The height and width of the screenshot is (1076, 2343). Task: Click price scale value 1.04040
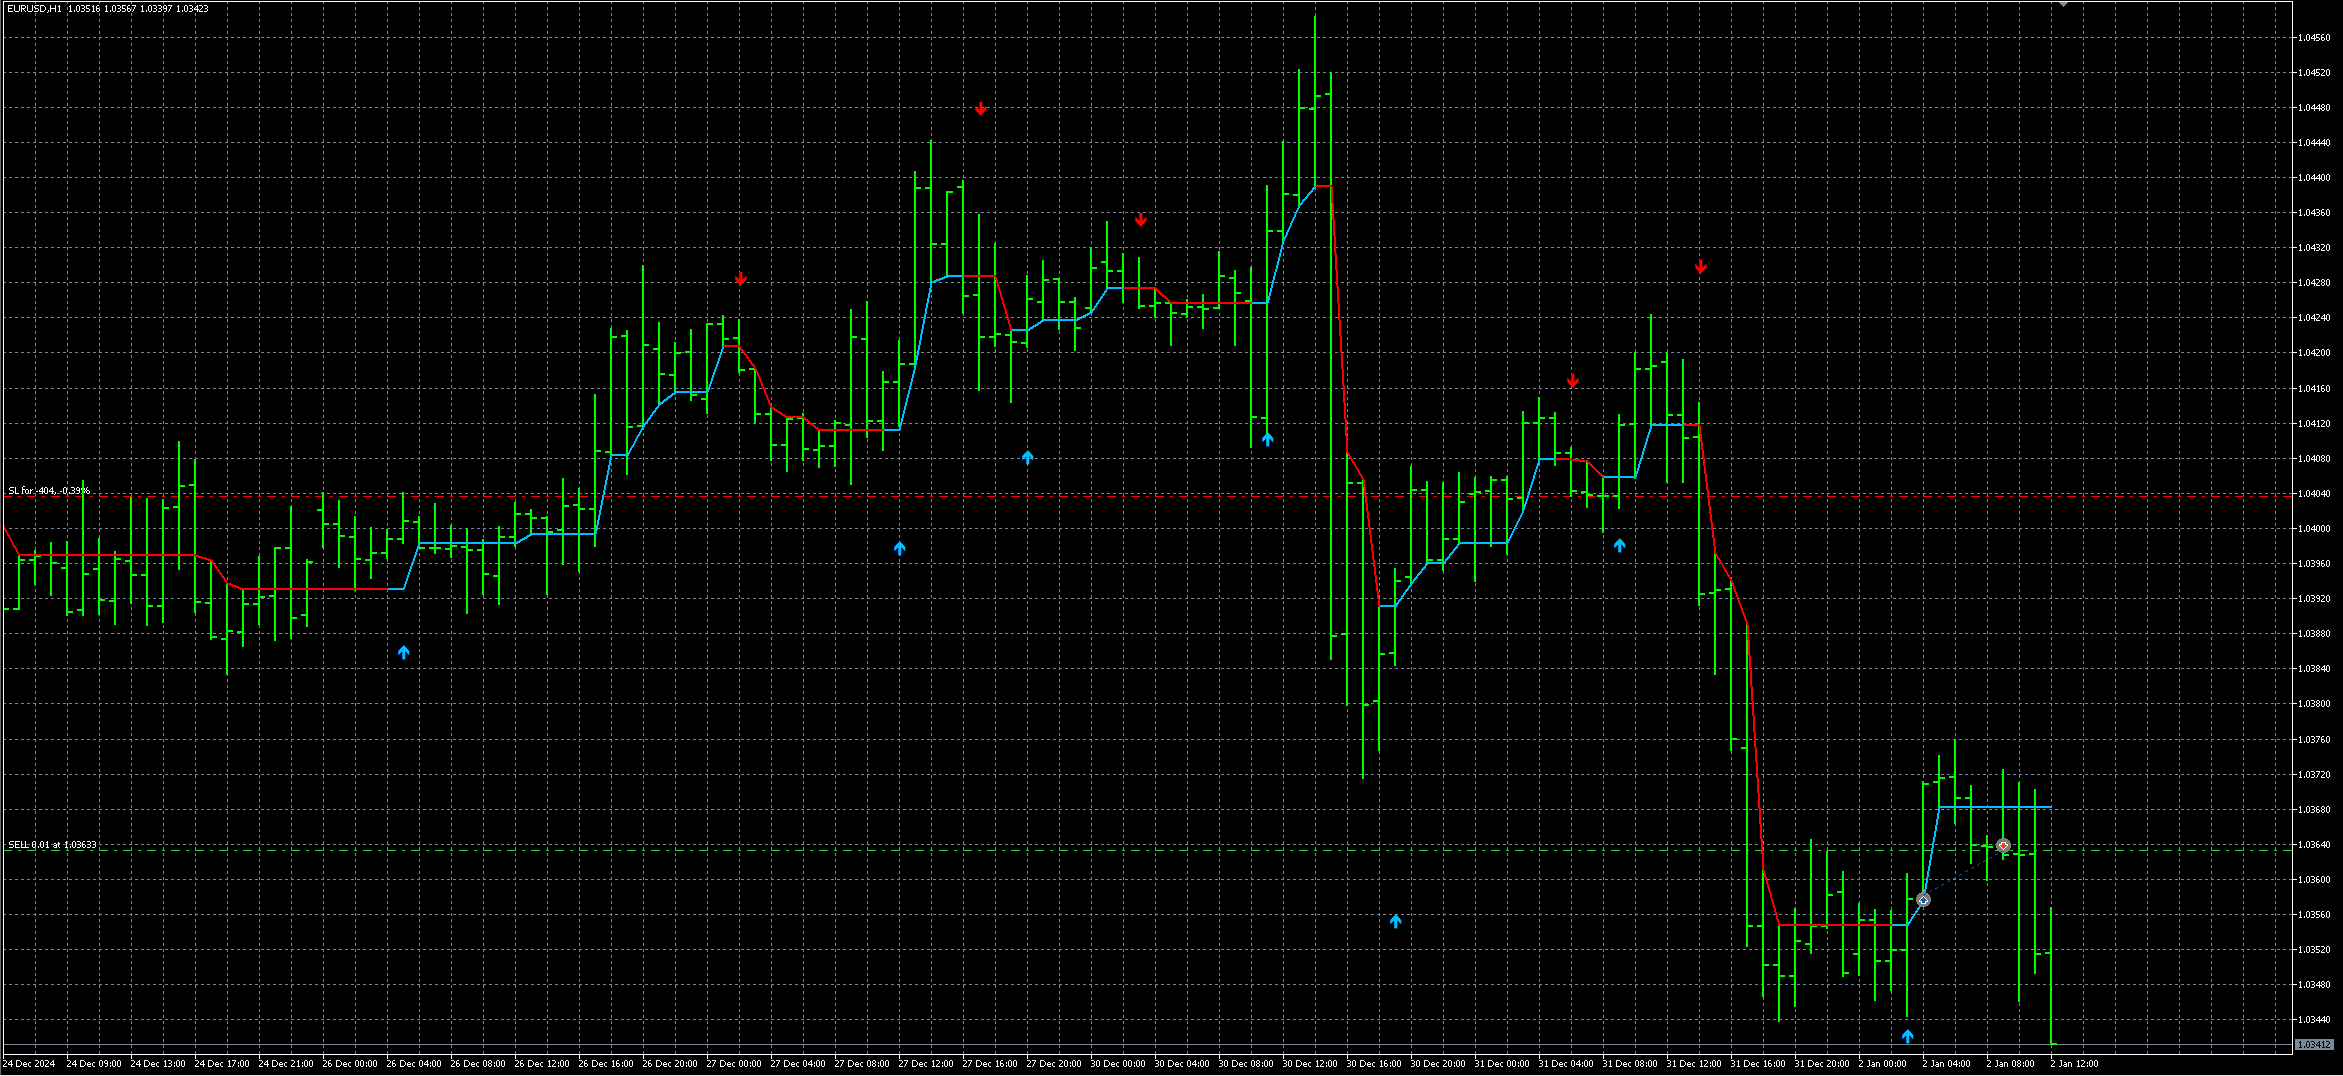coord(2313,494)
